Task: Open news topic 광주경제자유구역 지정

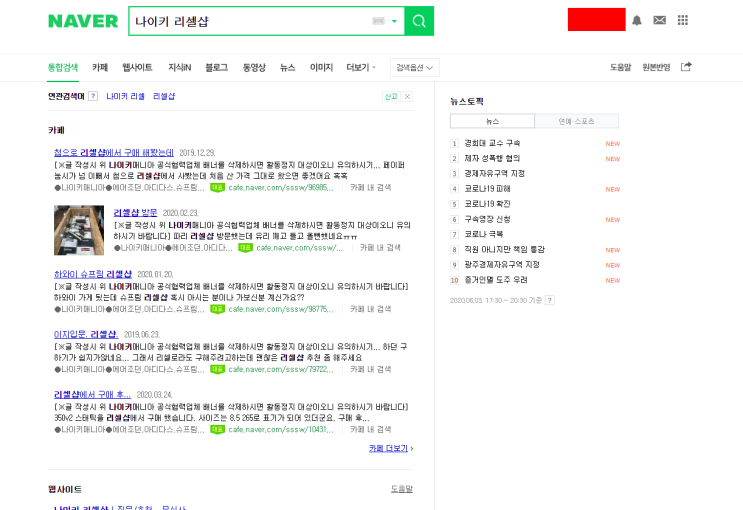Action: coord(502,264)
